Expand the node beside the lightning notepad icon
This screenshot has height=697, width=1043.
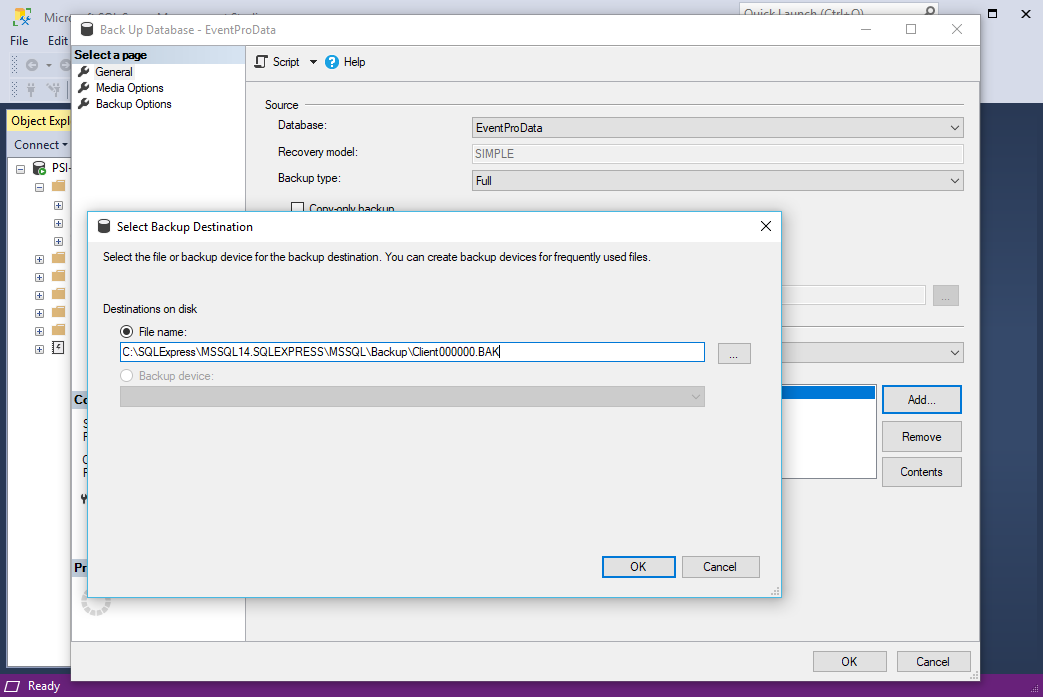39,349
